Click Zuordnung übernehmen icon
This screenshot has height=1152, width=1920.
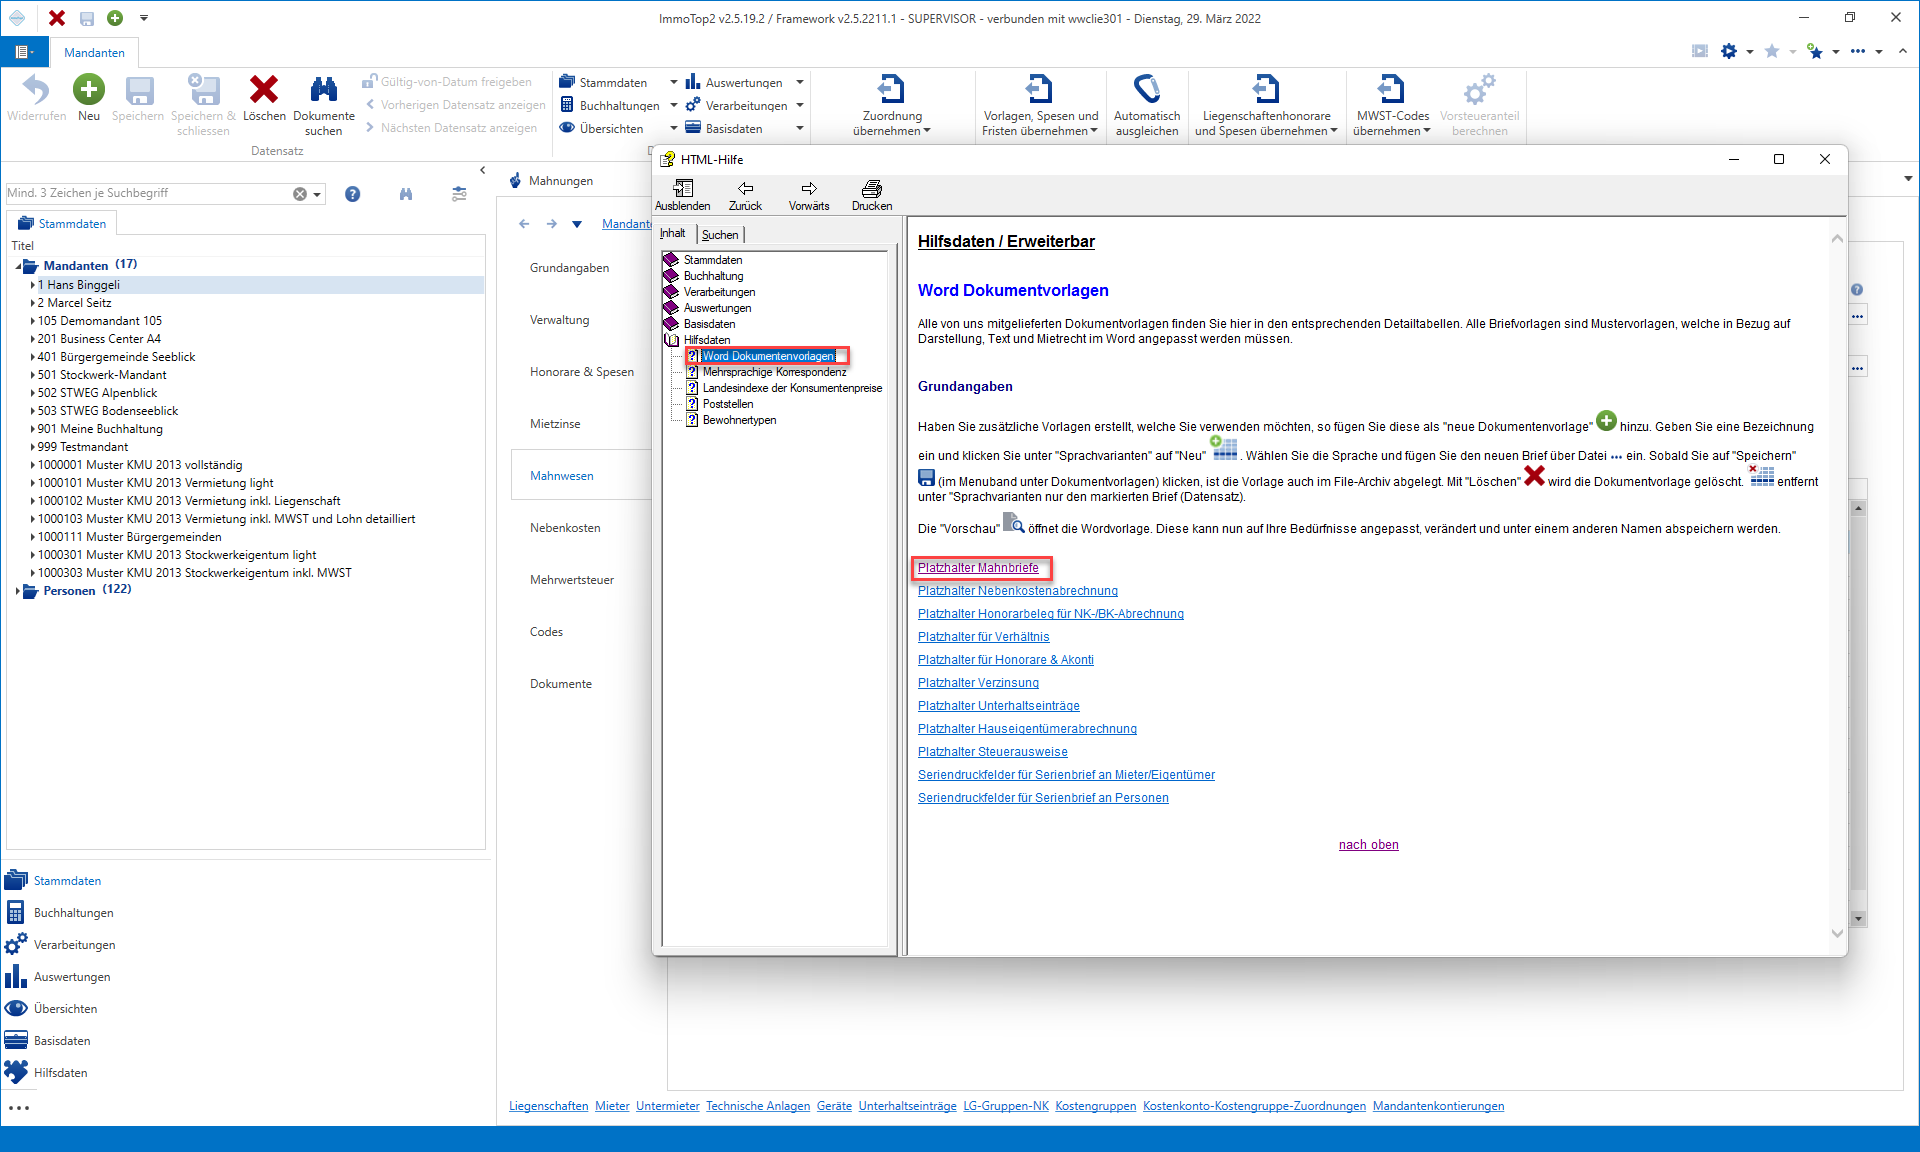891,89
